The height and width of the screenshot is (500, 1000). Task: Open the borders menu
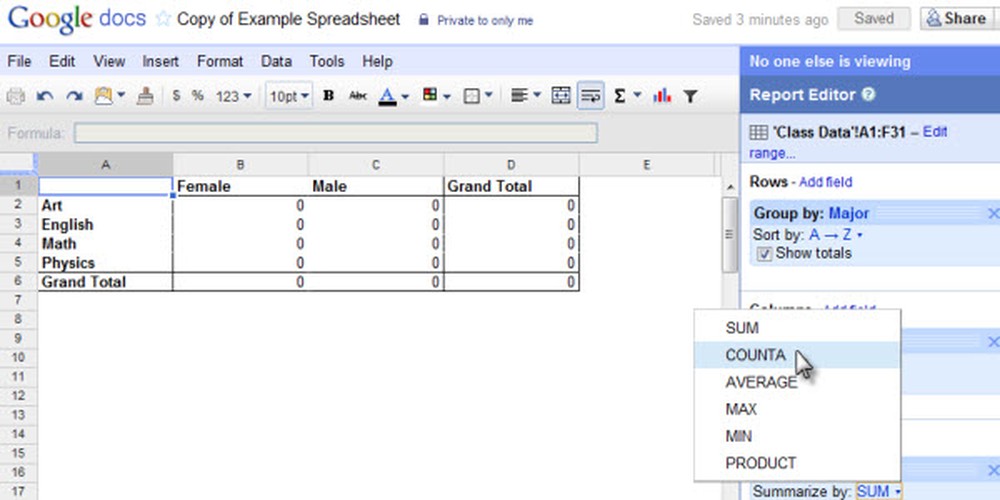pyautogui.click(x=478, y=96)
